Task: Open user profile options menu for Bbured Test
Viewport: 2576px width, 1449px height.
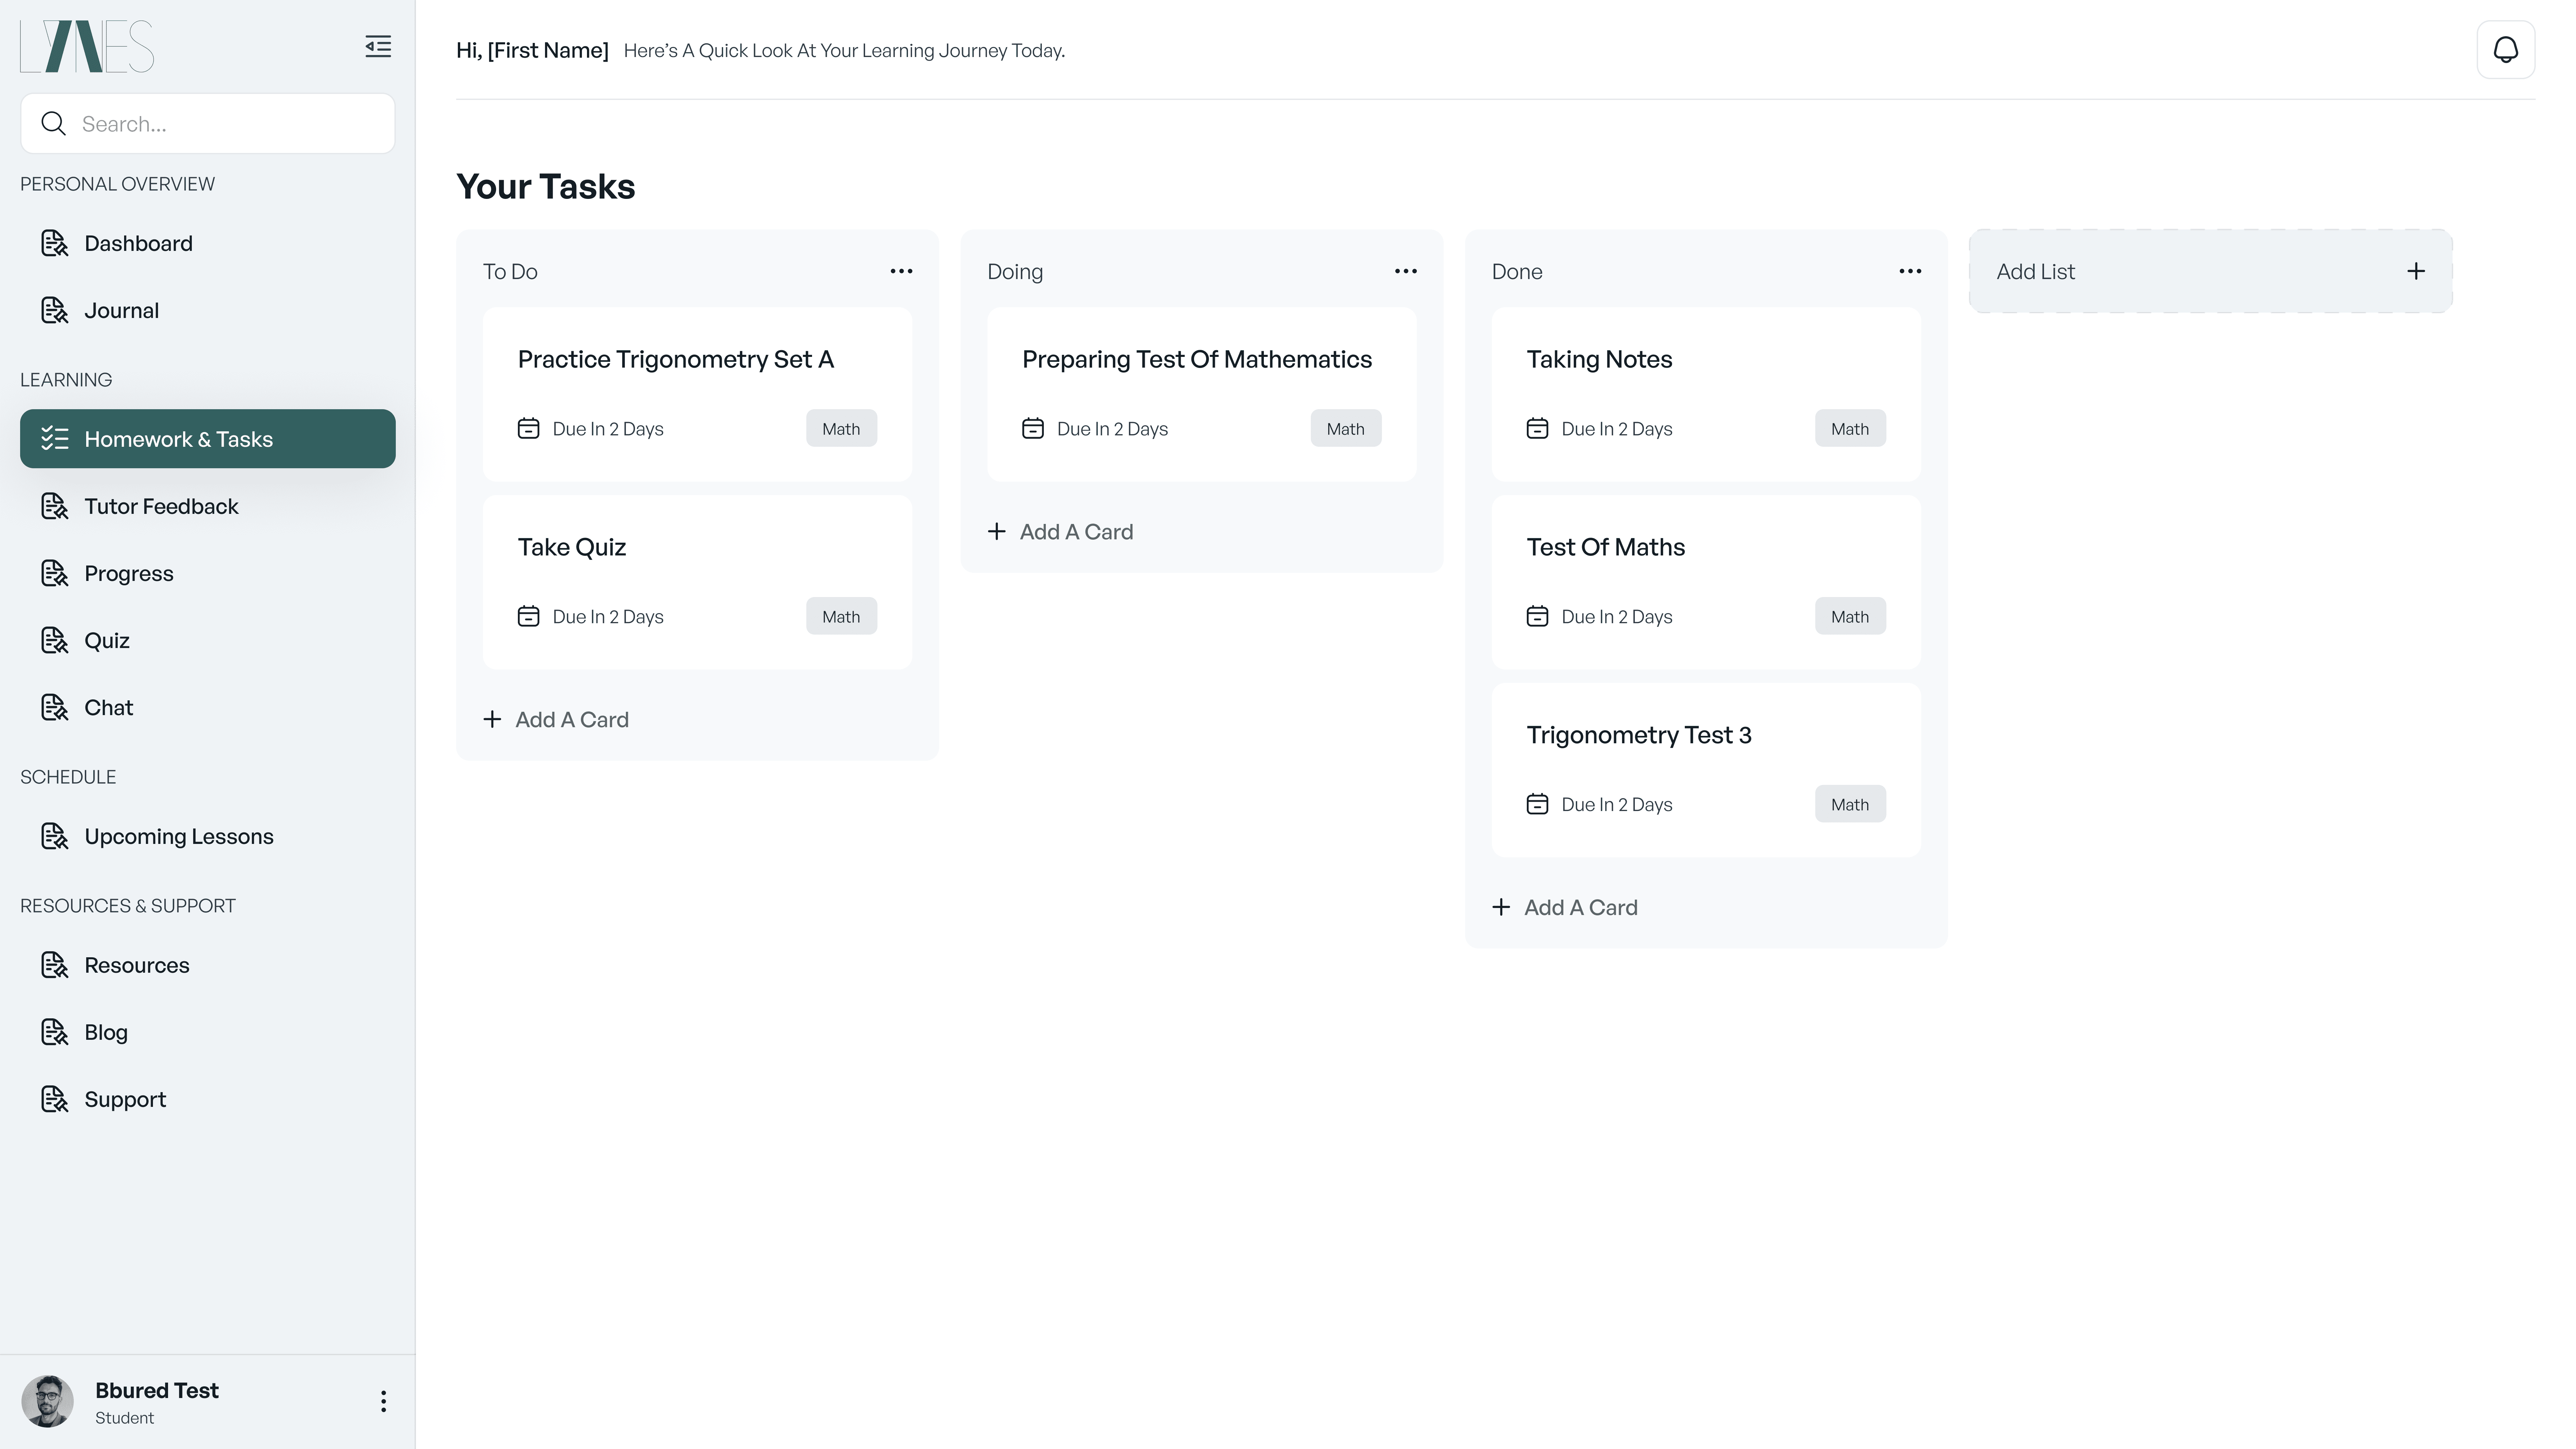Action: [383, 1401]
